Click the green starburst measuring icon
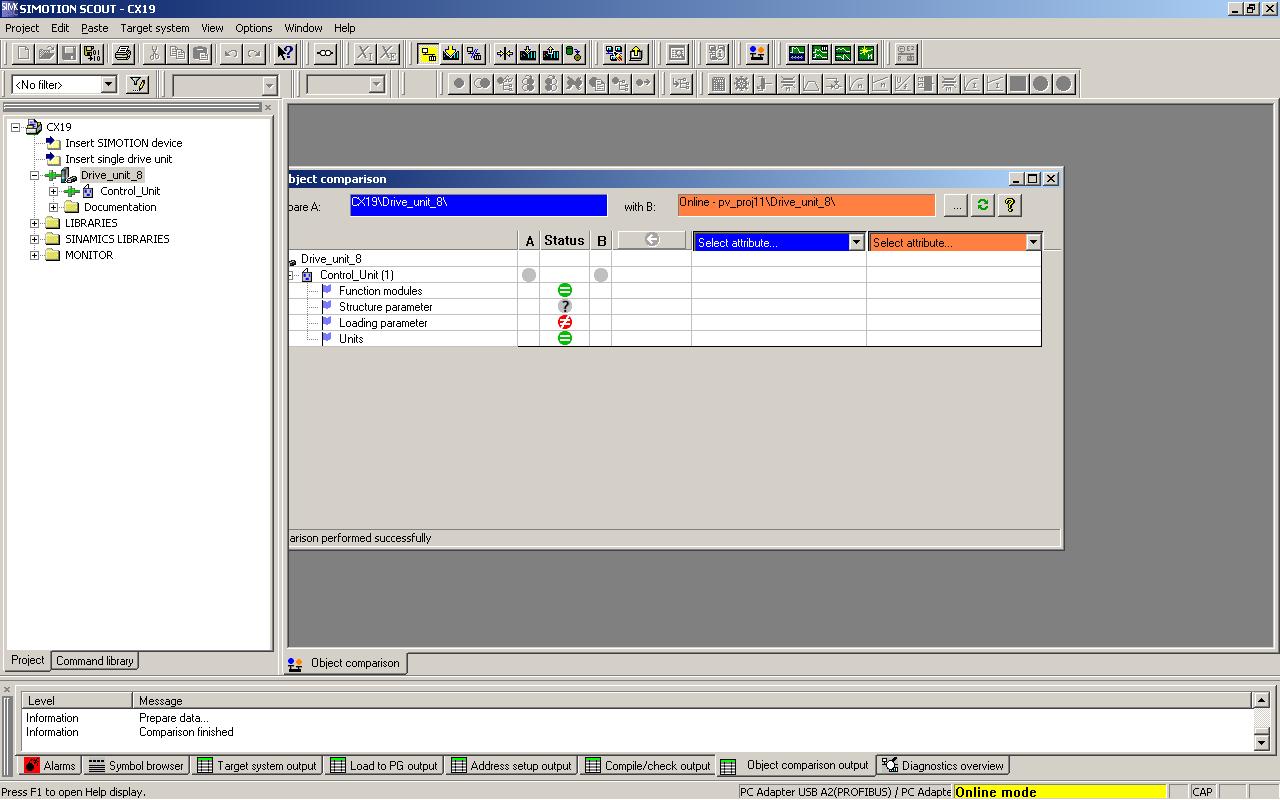 866,54
